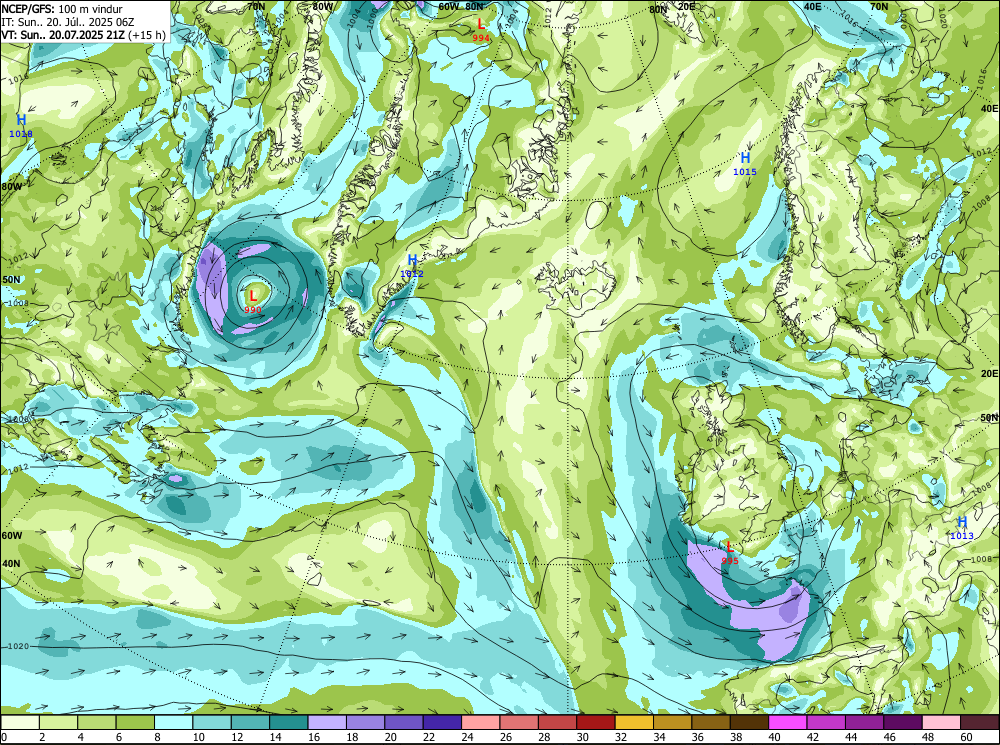Pick the 34–36 m/s legend swatch
This screenshot has width=1000, height=745.
pos(673,722)
